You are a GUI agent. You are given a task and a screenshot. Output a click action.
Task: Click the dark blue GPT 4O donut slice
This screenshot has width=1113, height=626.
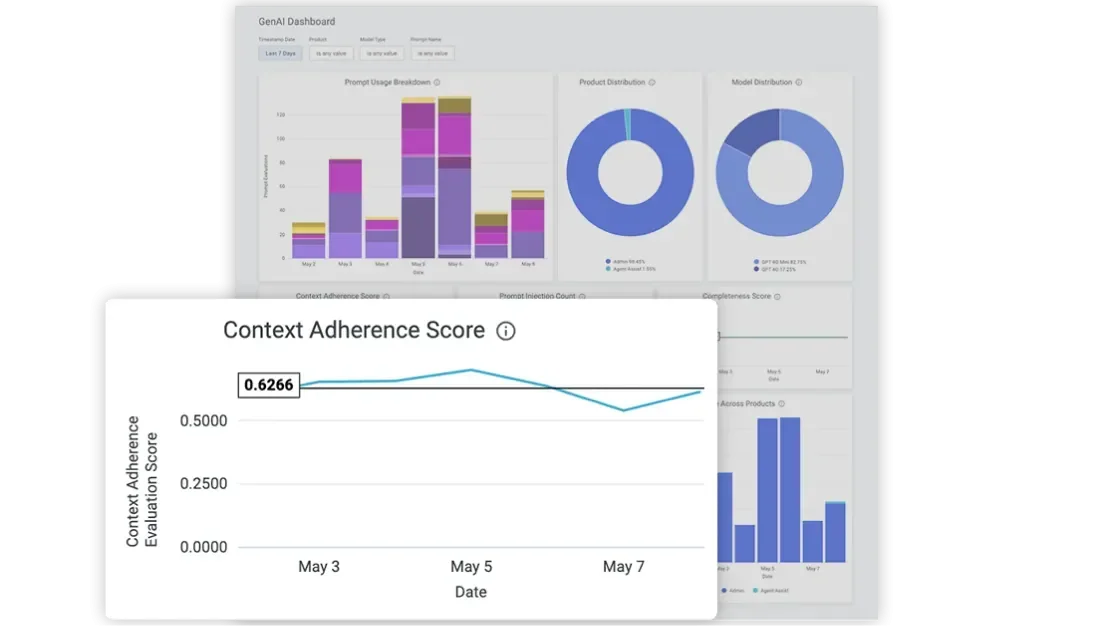pos(746,132)
